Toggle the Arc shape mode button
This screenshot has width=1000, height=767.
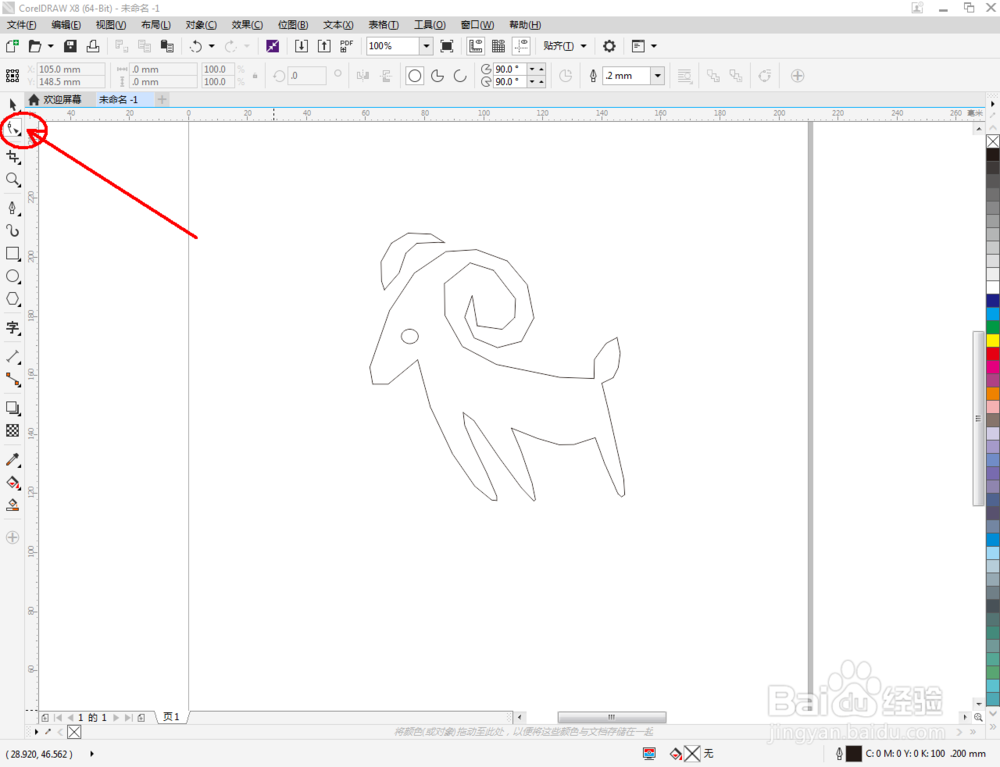(460, 76)
